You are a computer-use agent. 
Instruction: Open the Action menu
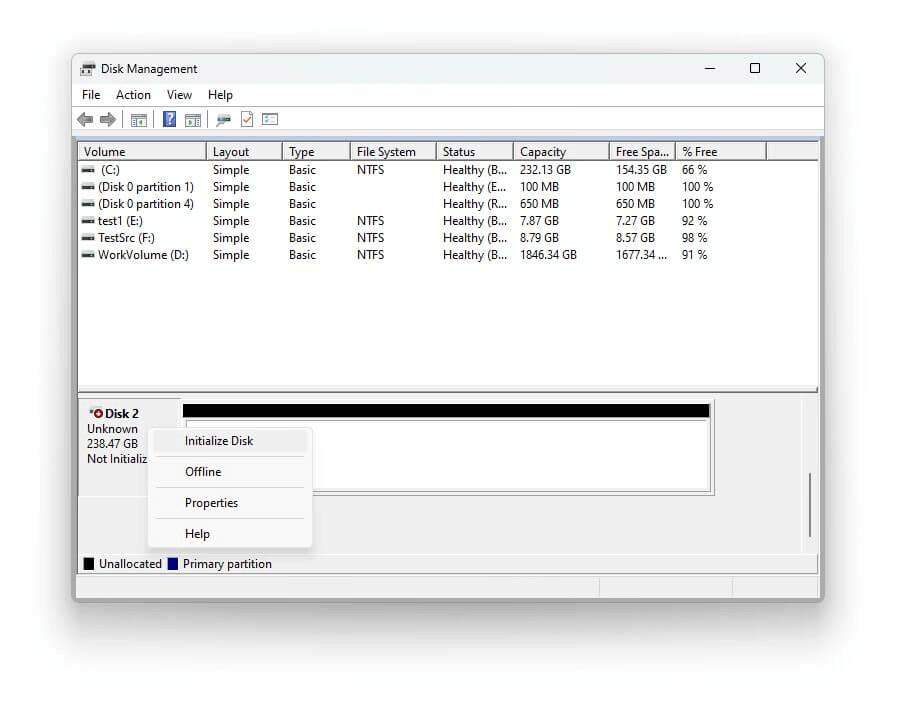click(133, 95)
